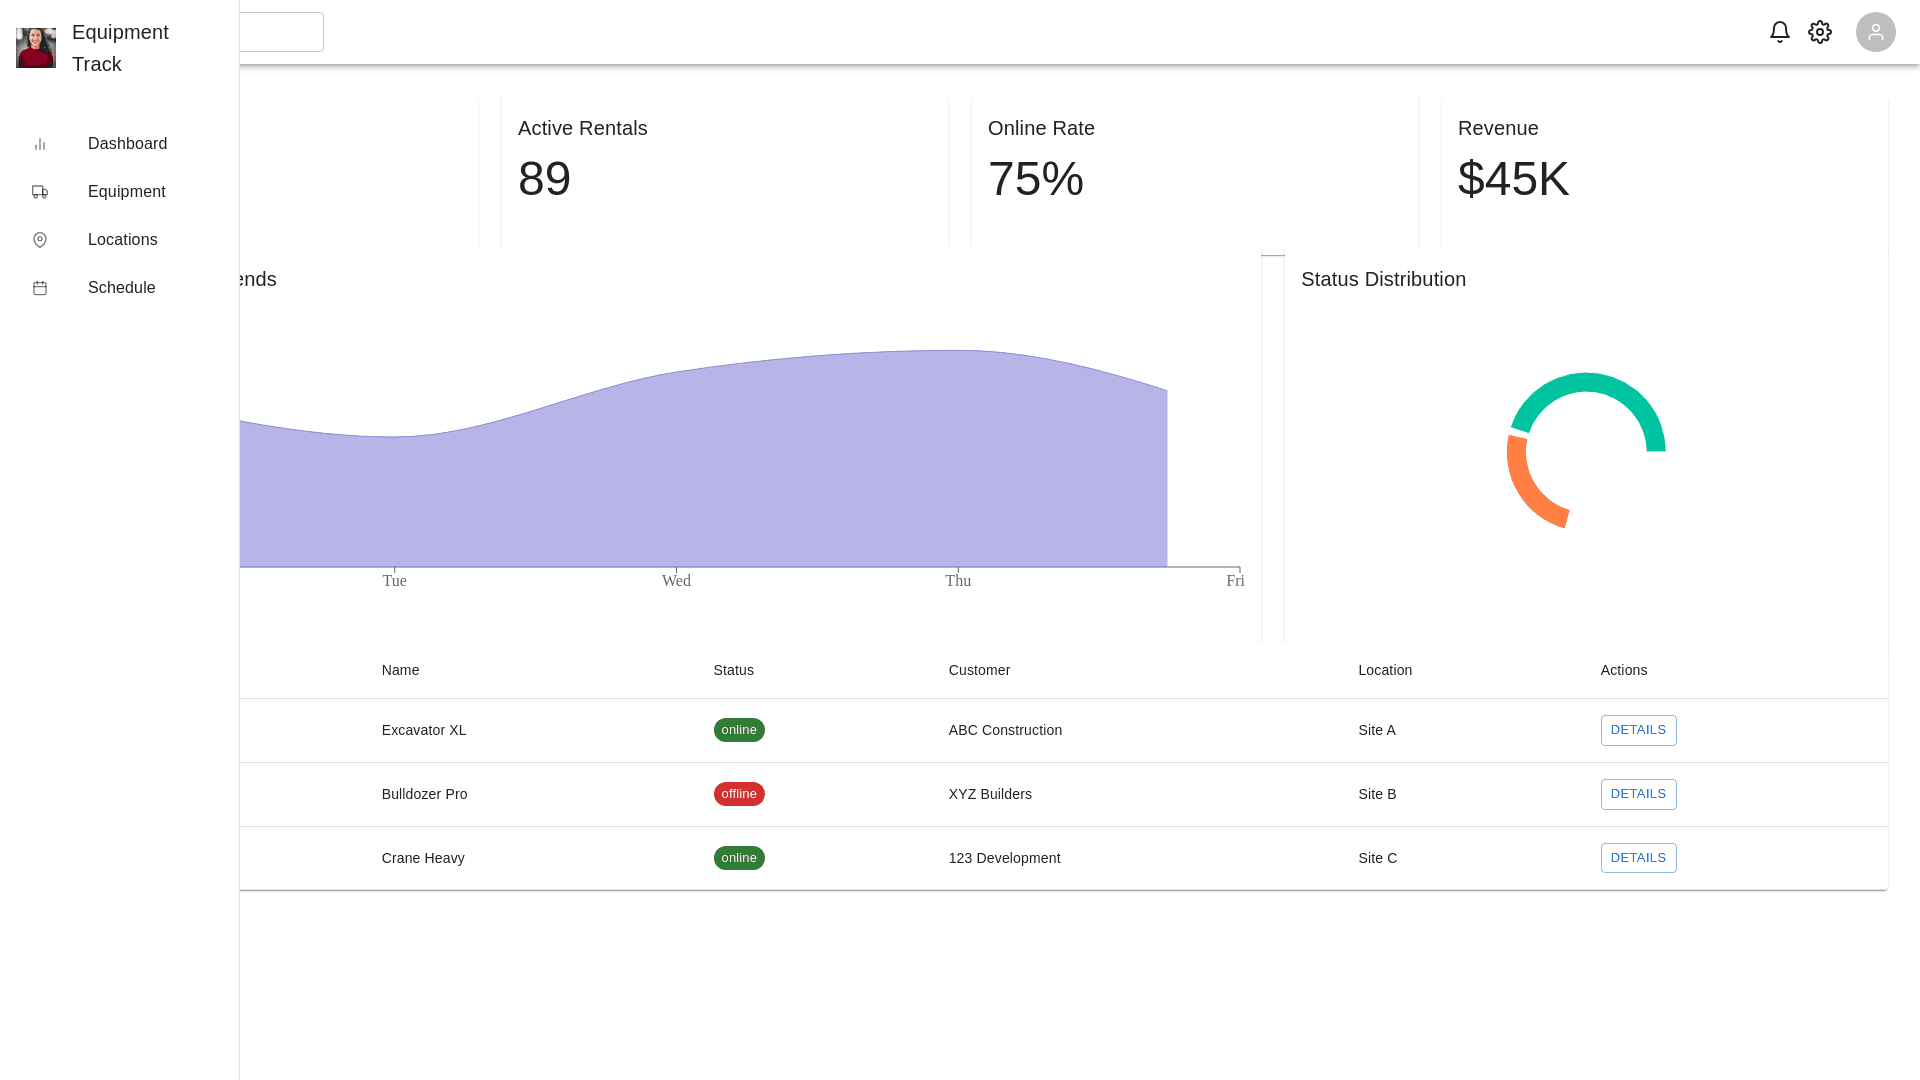View details for Bulldozer Pro

[1637, 794]
